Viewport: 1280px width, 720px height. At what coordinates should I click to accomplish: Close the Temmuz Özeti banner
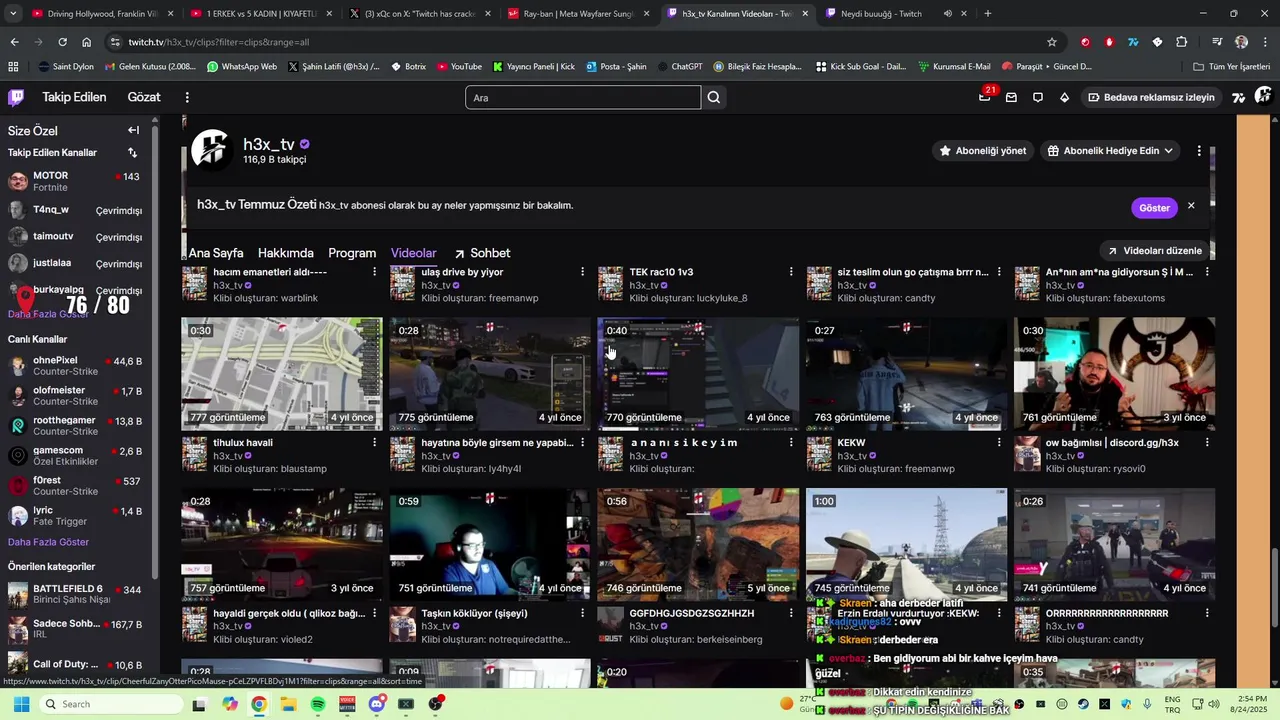pos(1191,206)
